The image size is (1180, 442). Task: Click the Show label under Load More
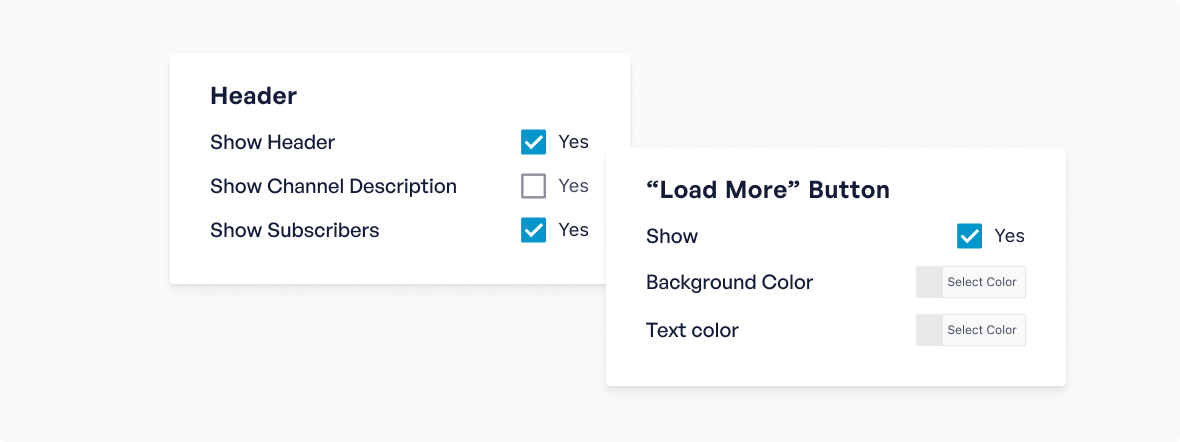pyautogui.click(x=672, y=236)
